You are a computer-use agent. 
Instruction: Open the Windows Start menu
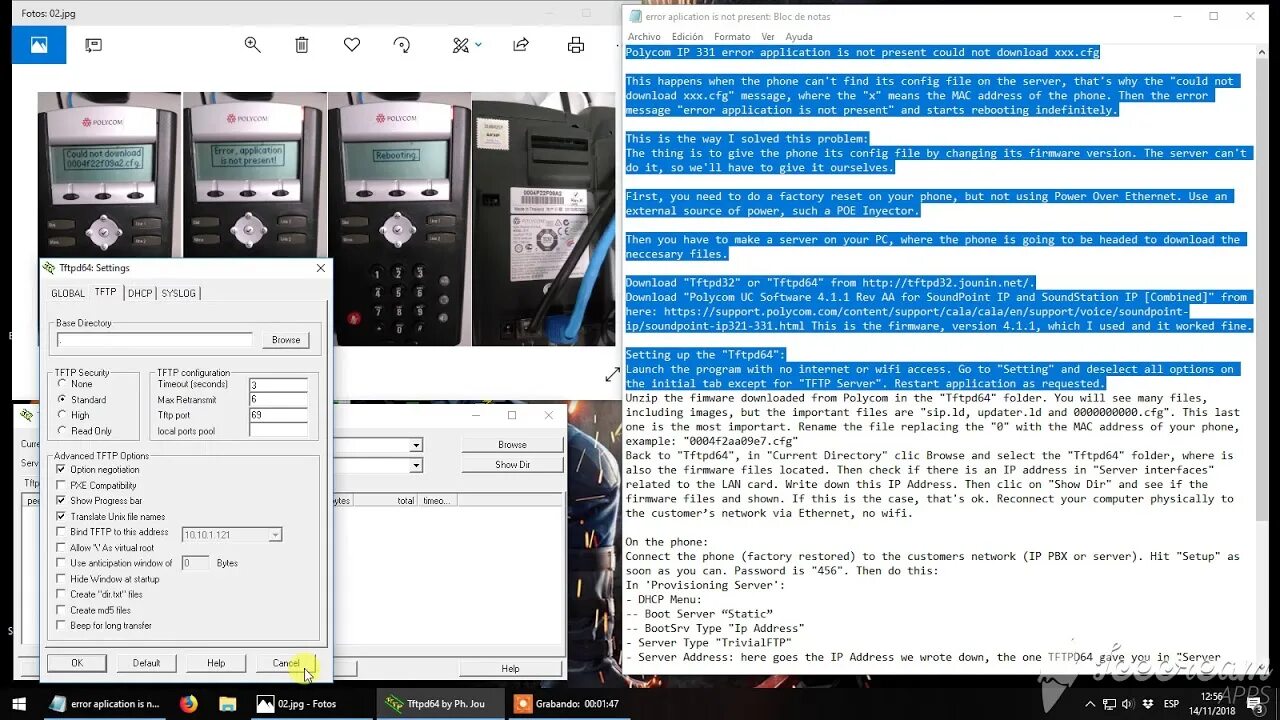tap(19, 704)
